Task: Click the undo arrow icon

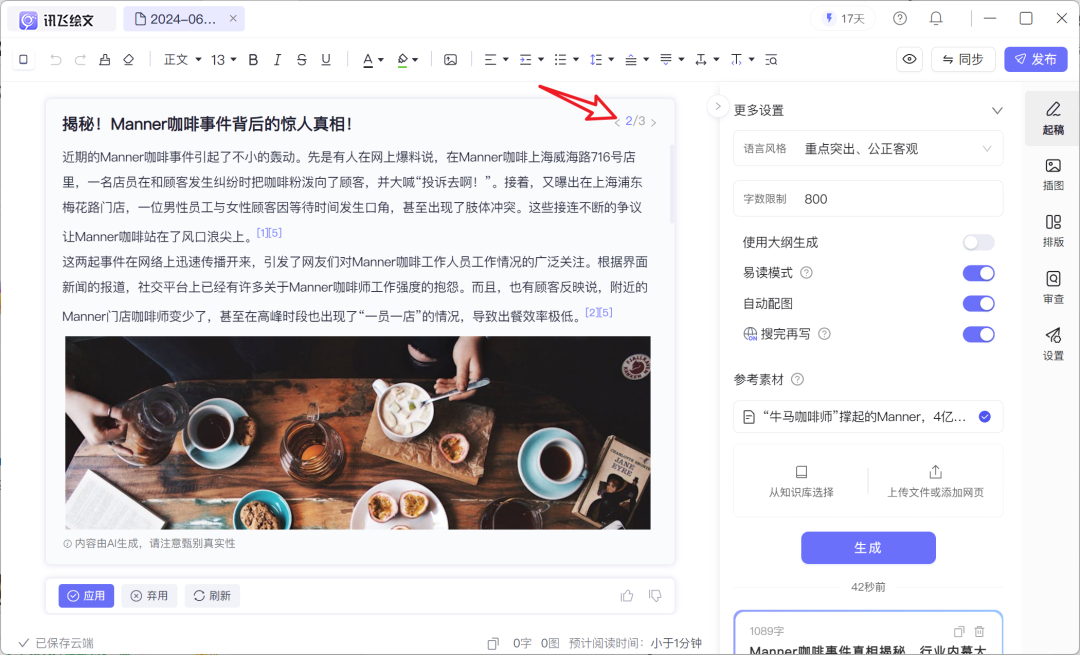Action: [56, 60]
